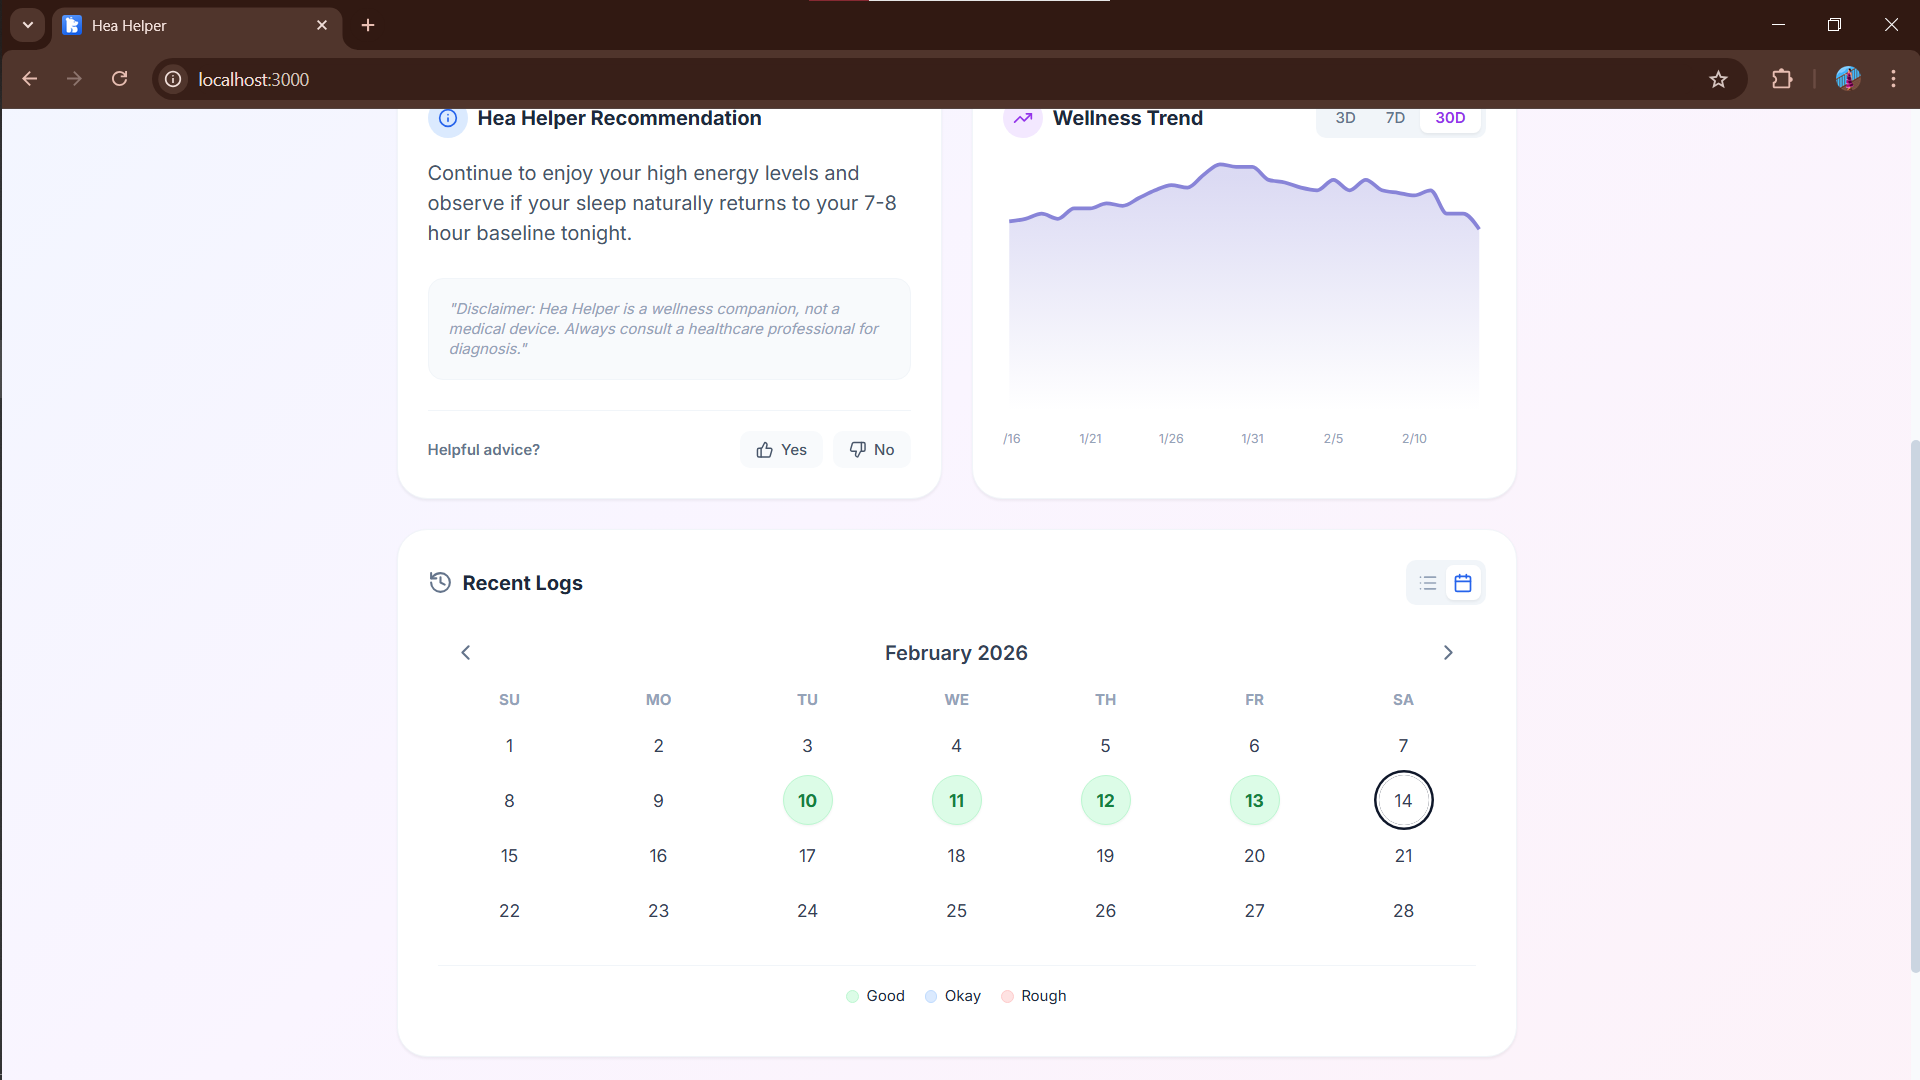Image resolution: width=1920 pixels, height=1080 pixels.
Task: Click the recommendation info icon
Action: coord(448,118)
